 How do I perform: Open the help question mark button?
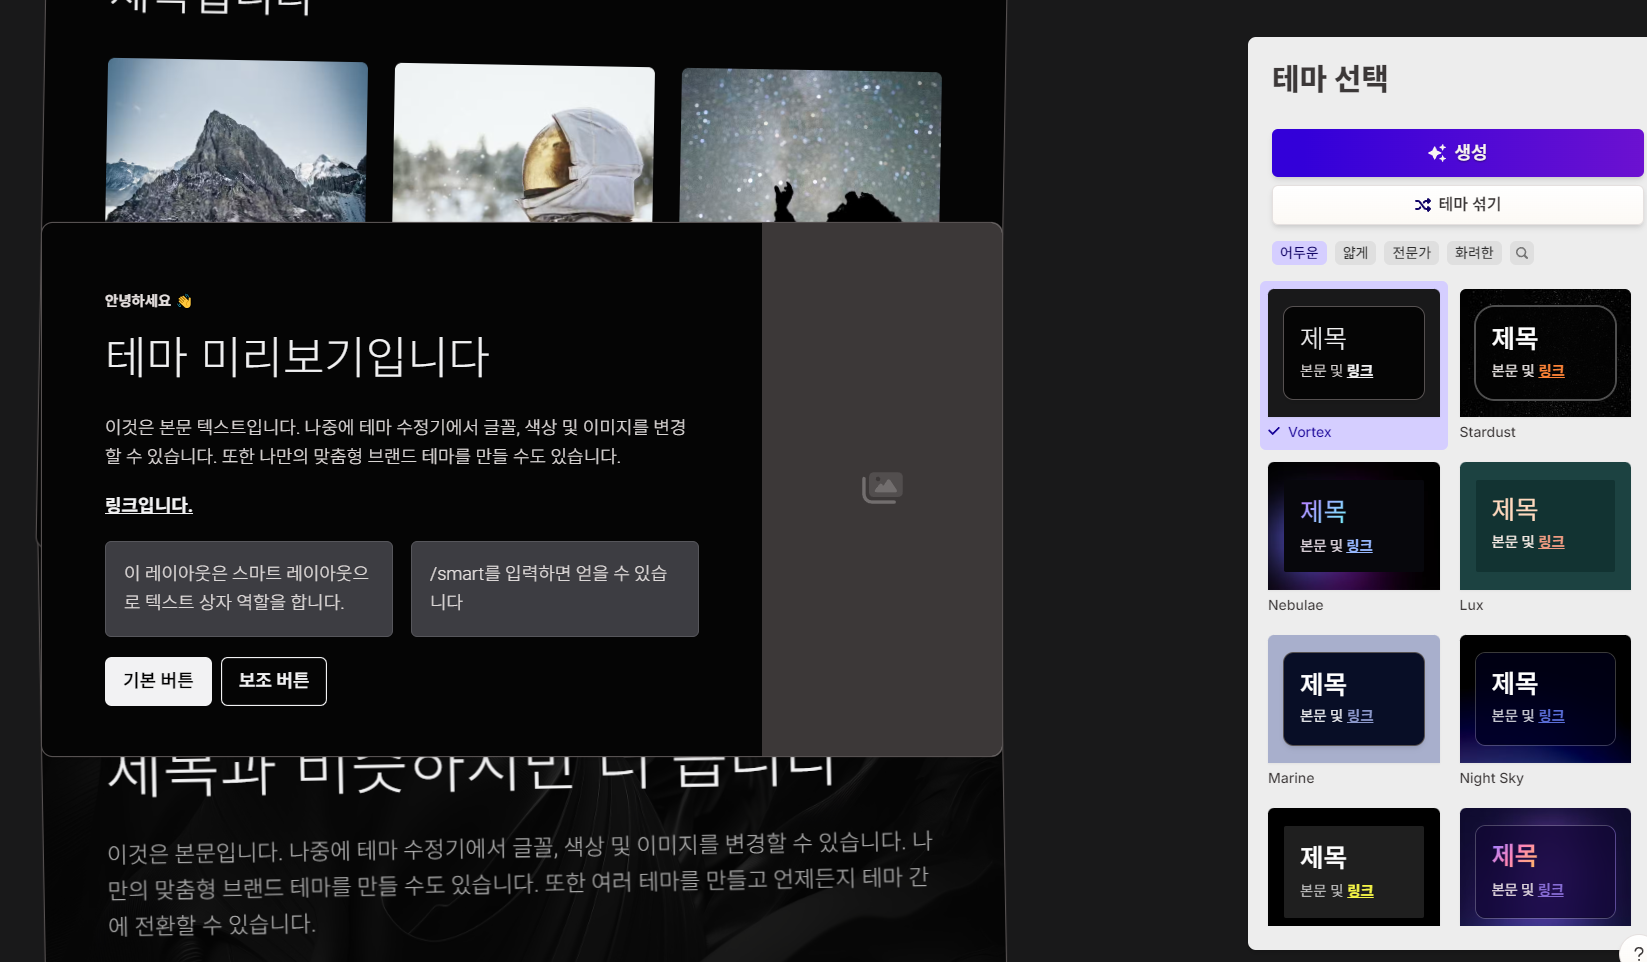pos(1637,952)
